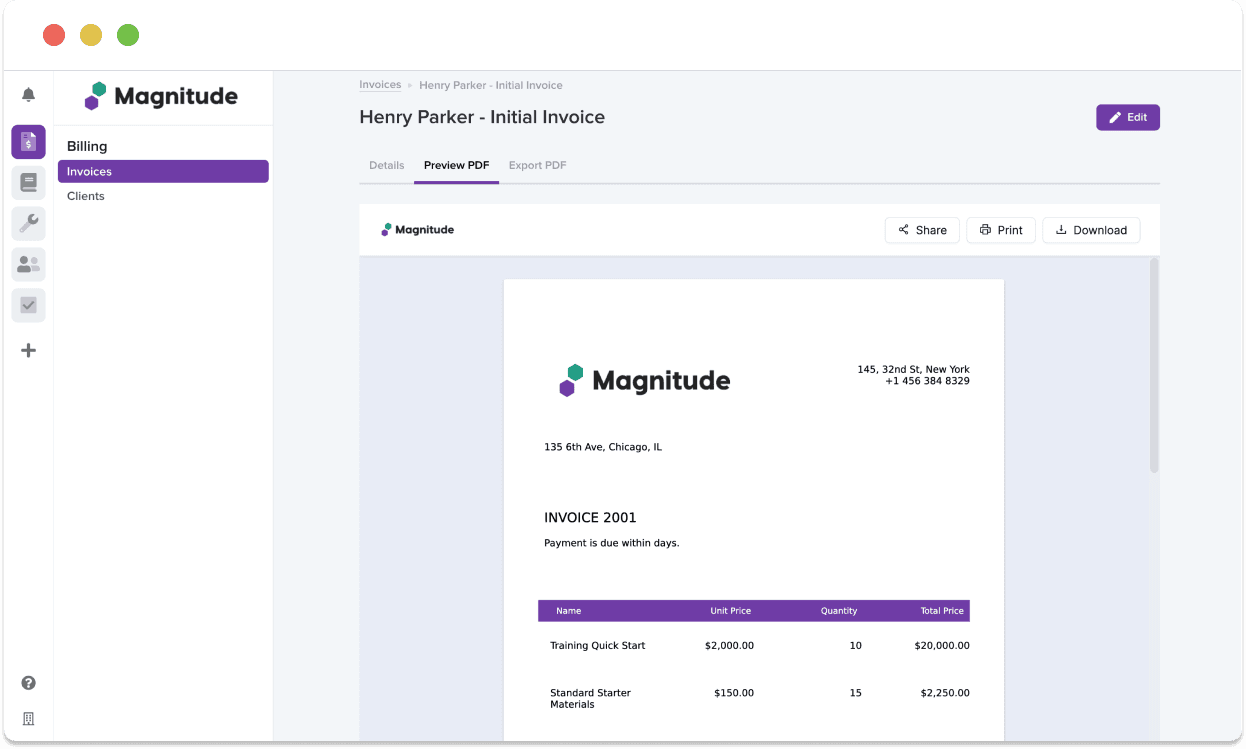Open the book icon in sidebar
The height and width of the screenshot is (749, 1246).
pos(28,183)
